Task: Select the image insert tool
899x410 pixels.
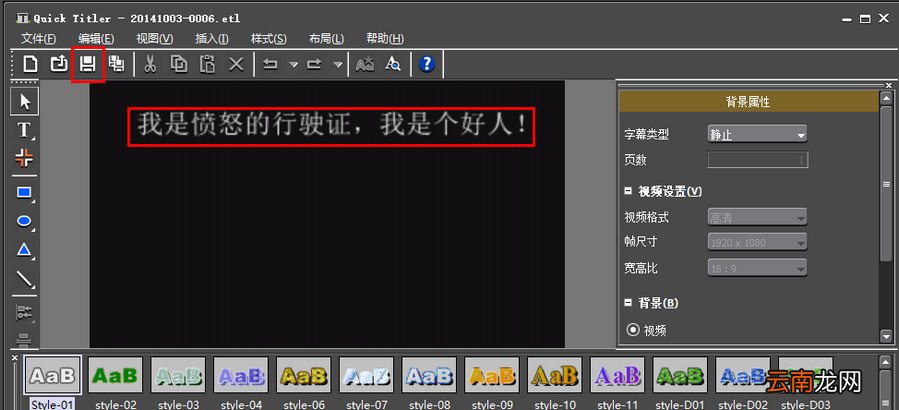Action: 25,158
